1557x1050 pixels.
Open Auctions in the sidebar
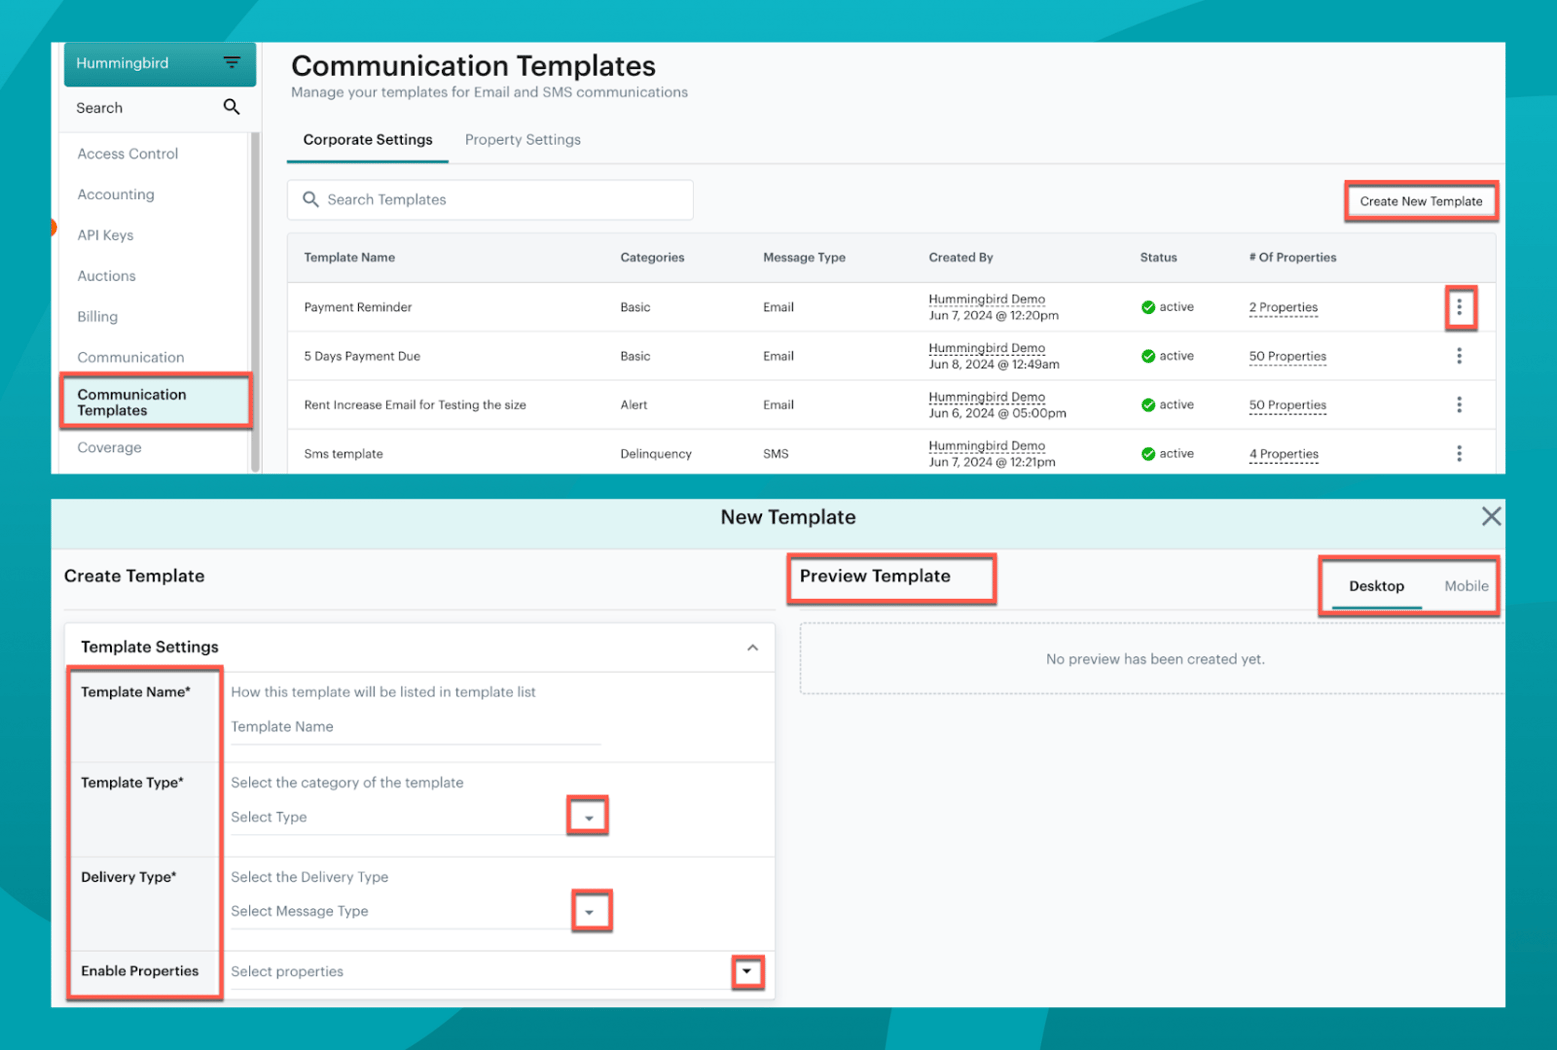[x=106, y=277]
